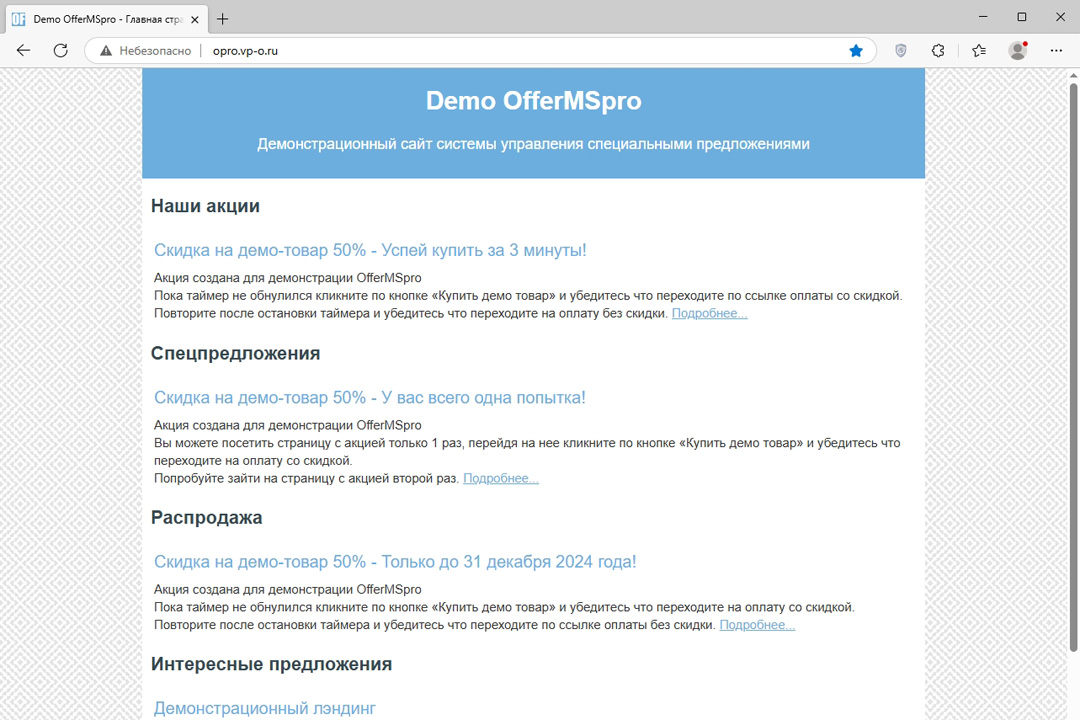Open the December 31 2024 discount link
The image size is (1080, 720).
pyautogui.click(x=395, y=562)
